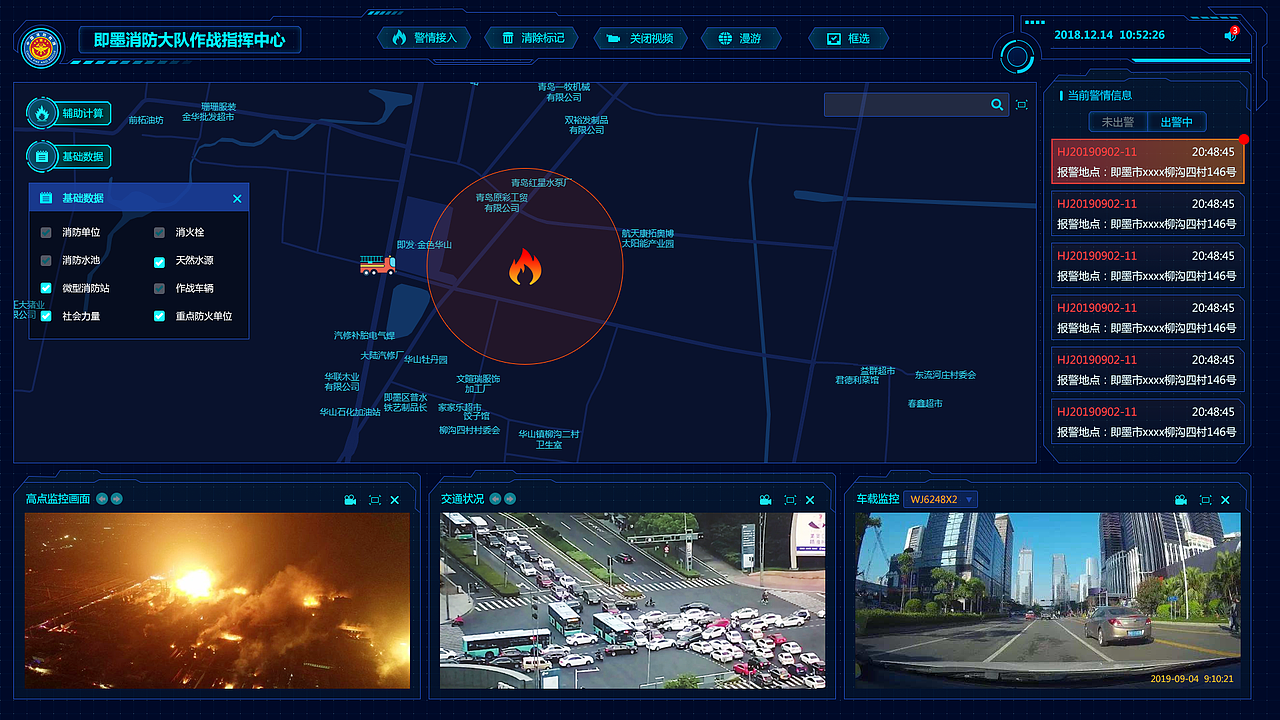1280x720 pixels.
Task: Click the 当前警情信息 panel heading
Action: point(1100,96)
